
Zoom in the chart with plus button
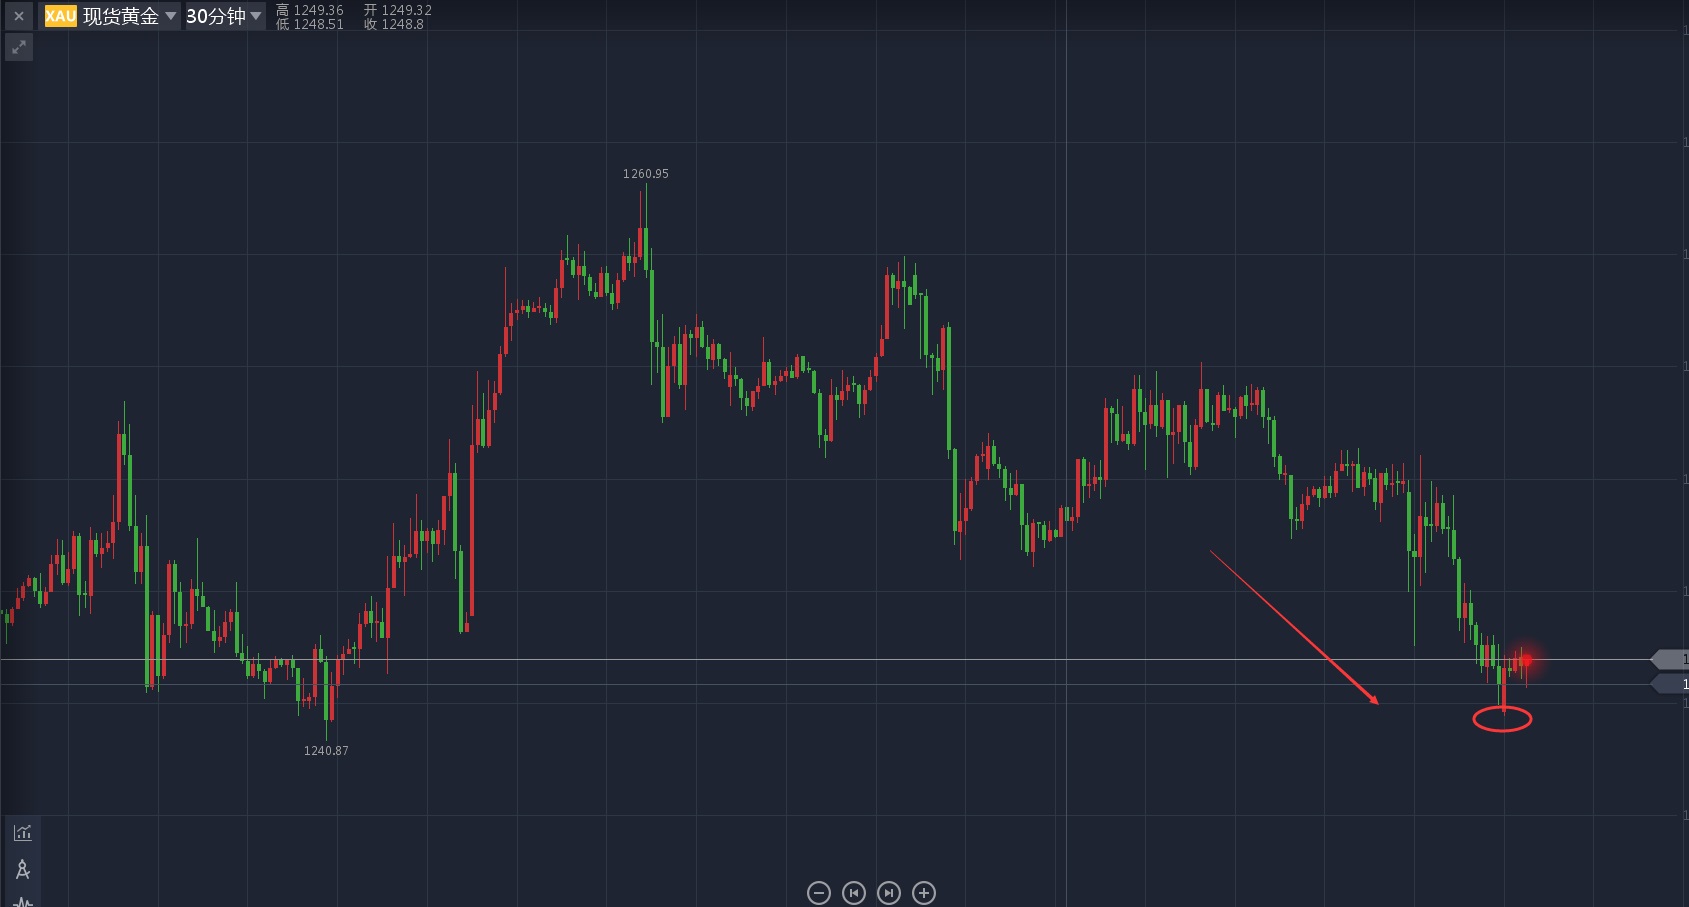(x=924, y=893)
